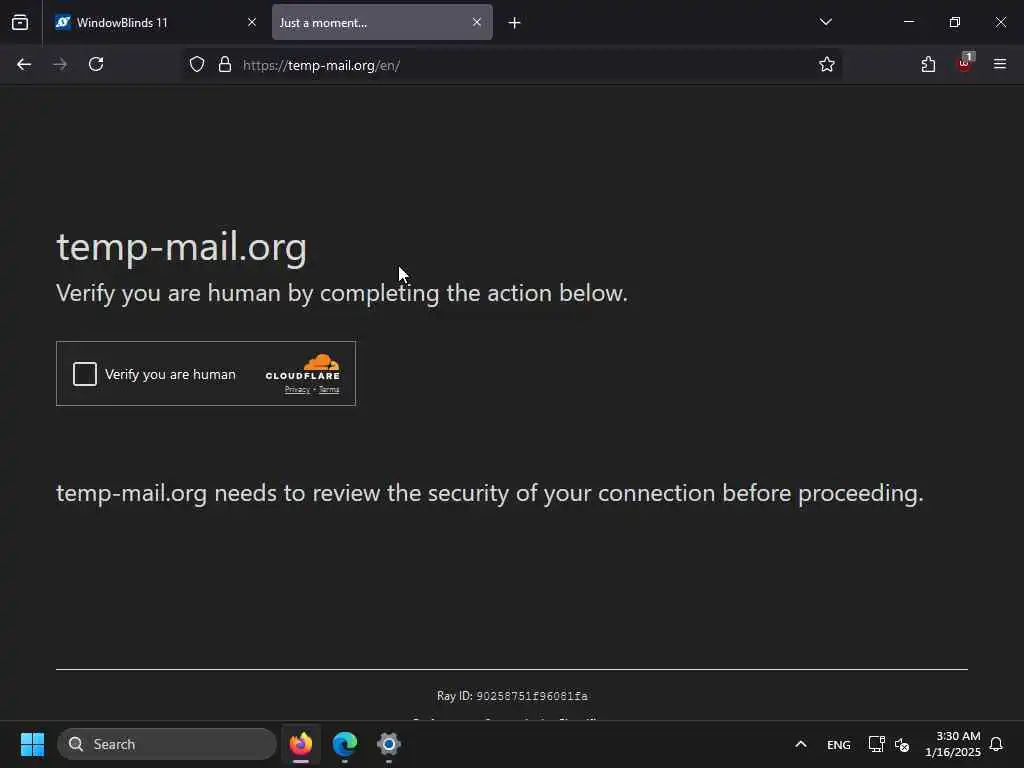Open the Extensions puzzle icon
The width and height of the screenshot is (1024, 768).
point(928,64)
